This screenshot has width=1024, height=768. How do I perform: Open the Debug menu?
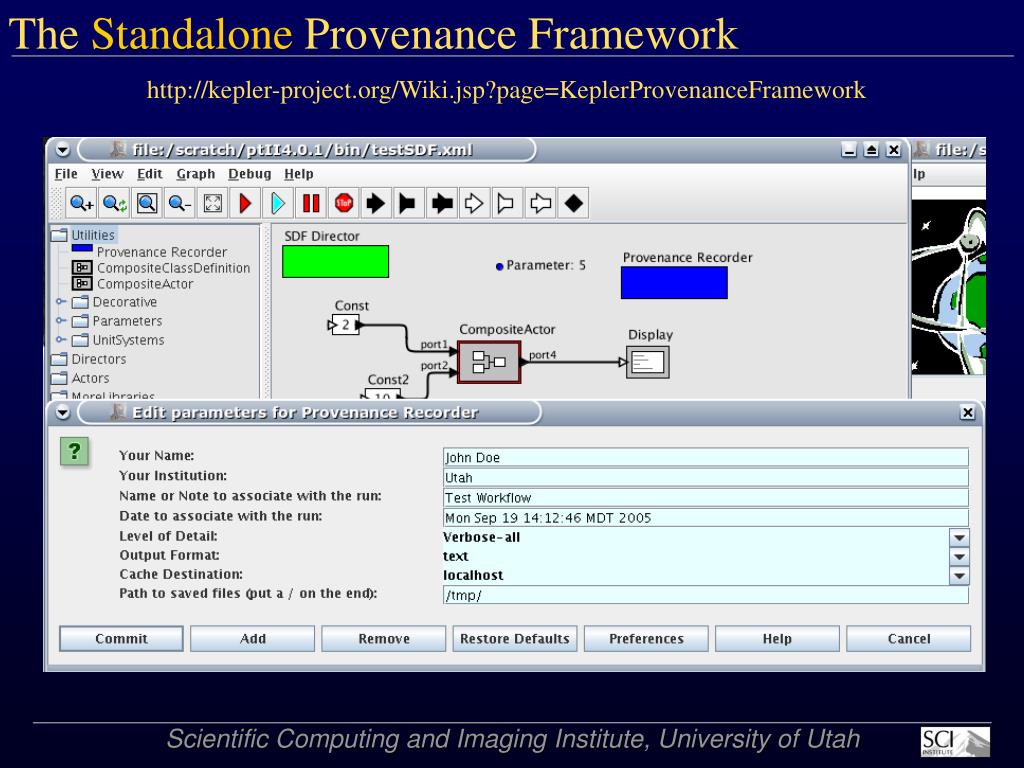pos(249,174)
